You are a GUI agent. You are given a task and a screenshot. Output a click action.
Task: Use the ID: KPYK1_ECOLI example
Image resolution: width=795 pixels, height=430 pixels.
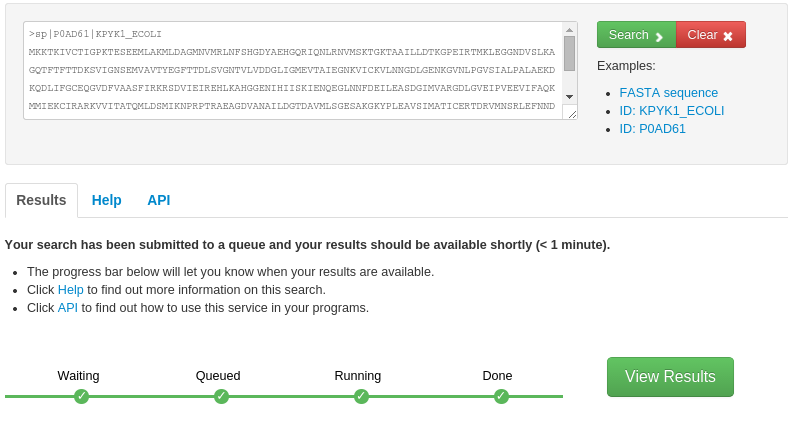coord(671,111)
